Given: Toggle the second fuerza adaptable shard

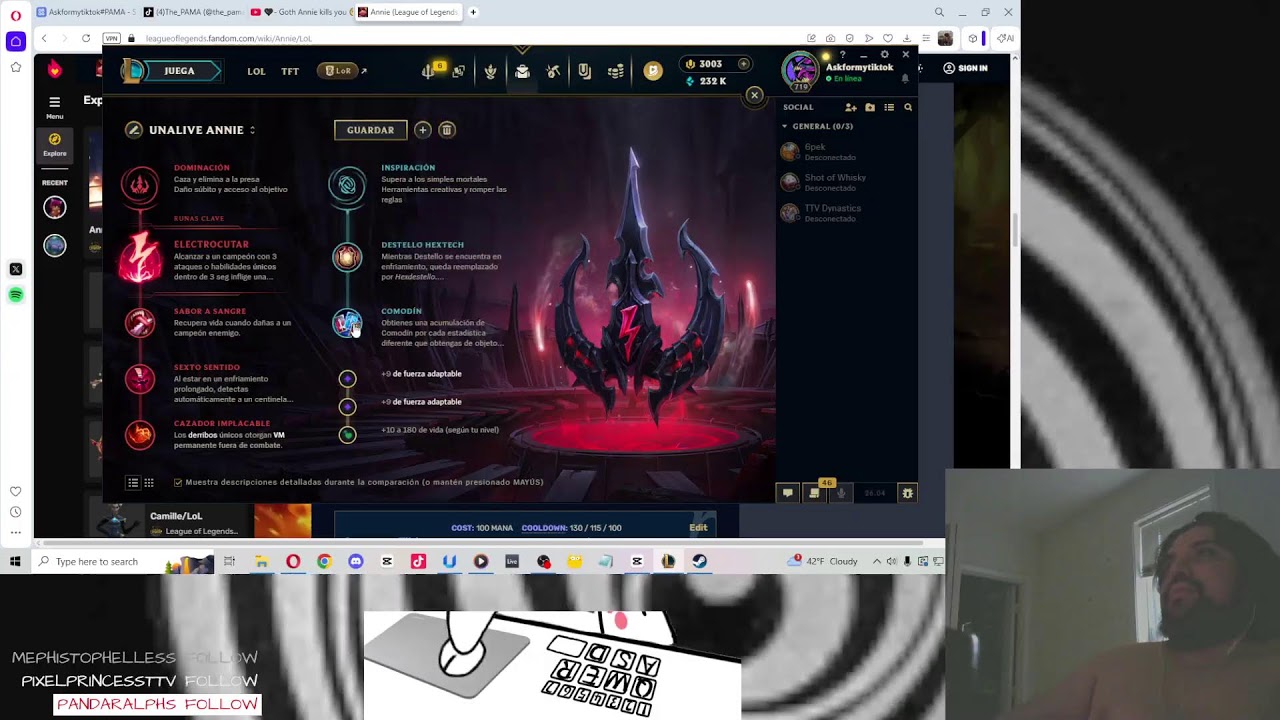Looking at the screenshot, I should point(347,407).
